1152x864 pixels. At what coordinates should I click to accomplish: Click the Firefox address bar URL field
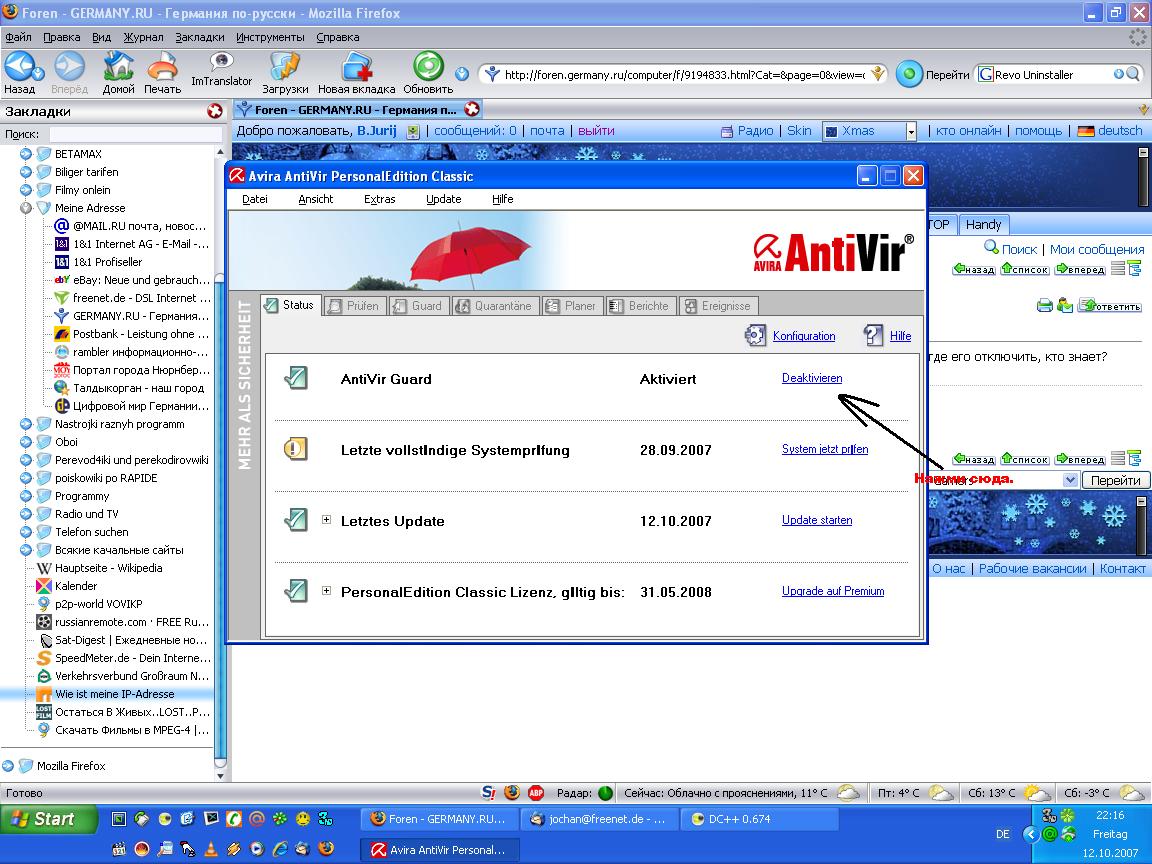[680, 74]
